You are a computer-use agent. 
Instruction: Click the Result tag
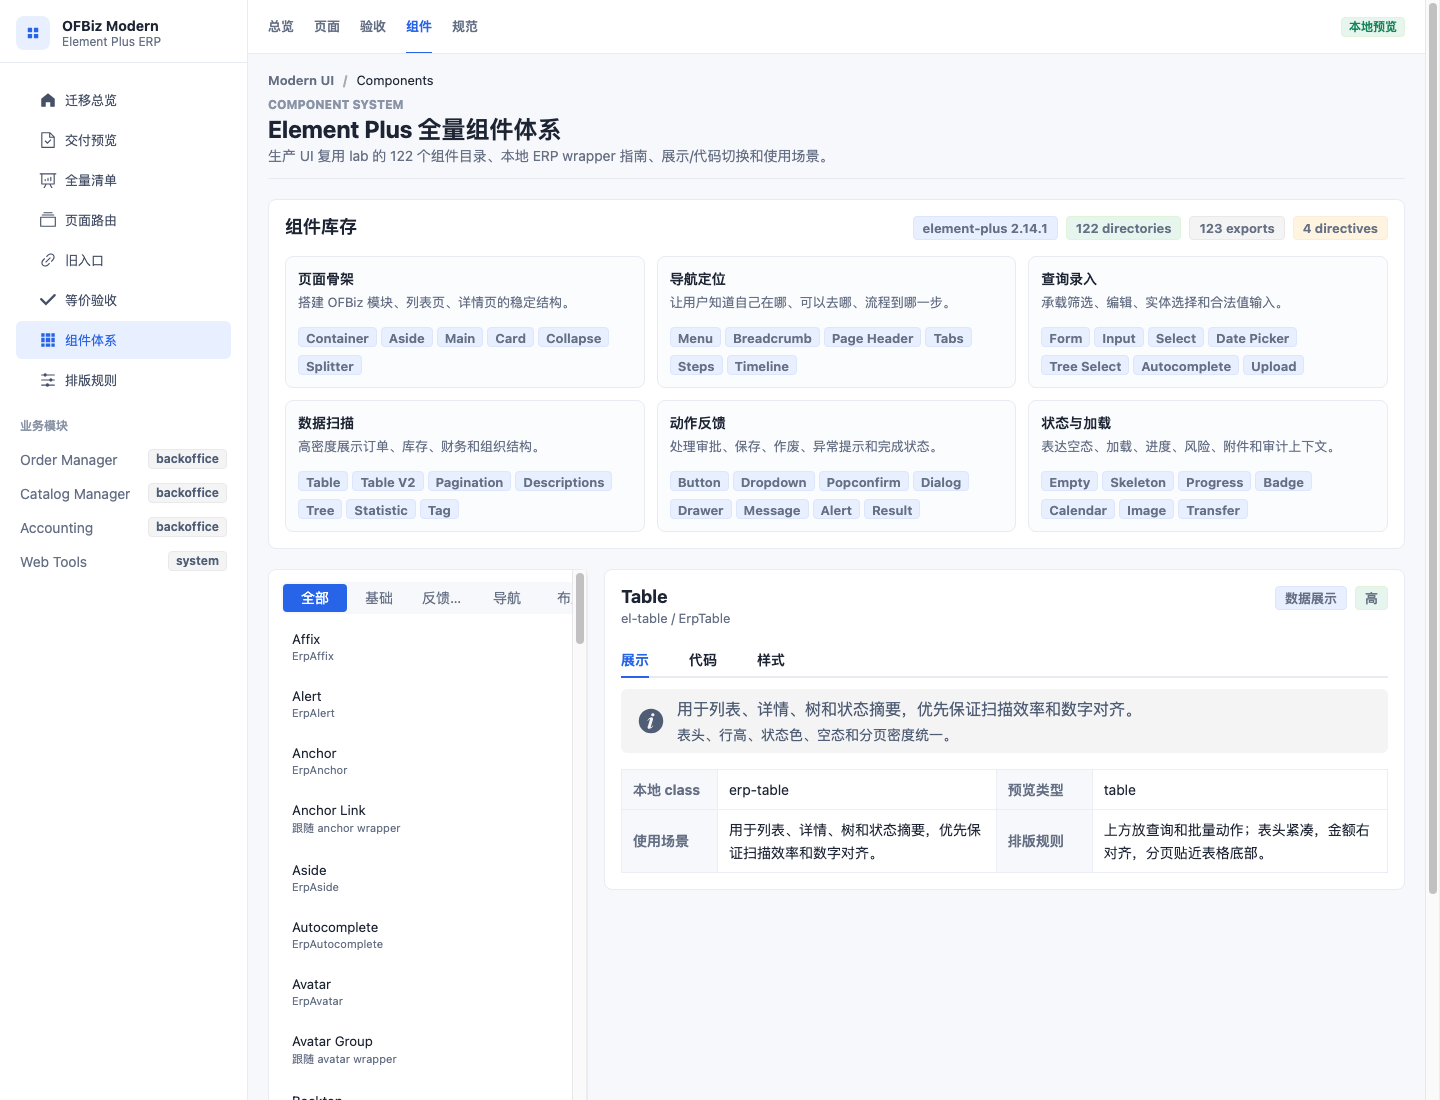892,510
